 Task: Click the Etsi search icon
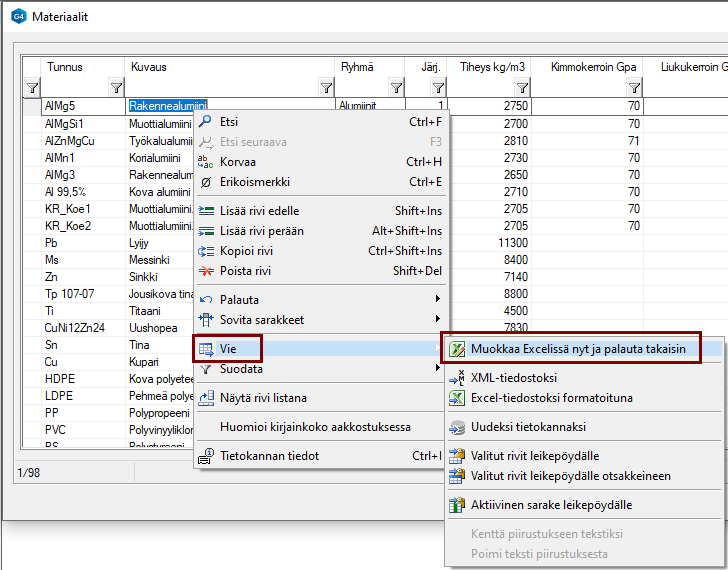click(206, 122)
